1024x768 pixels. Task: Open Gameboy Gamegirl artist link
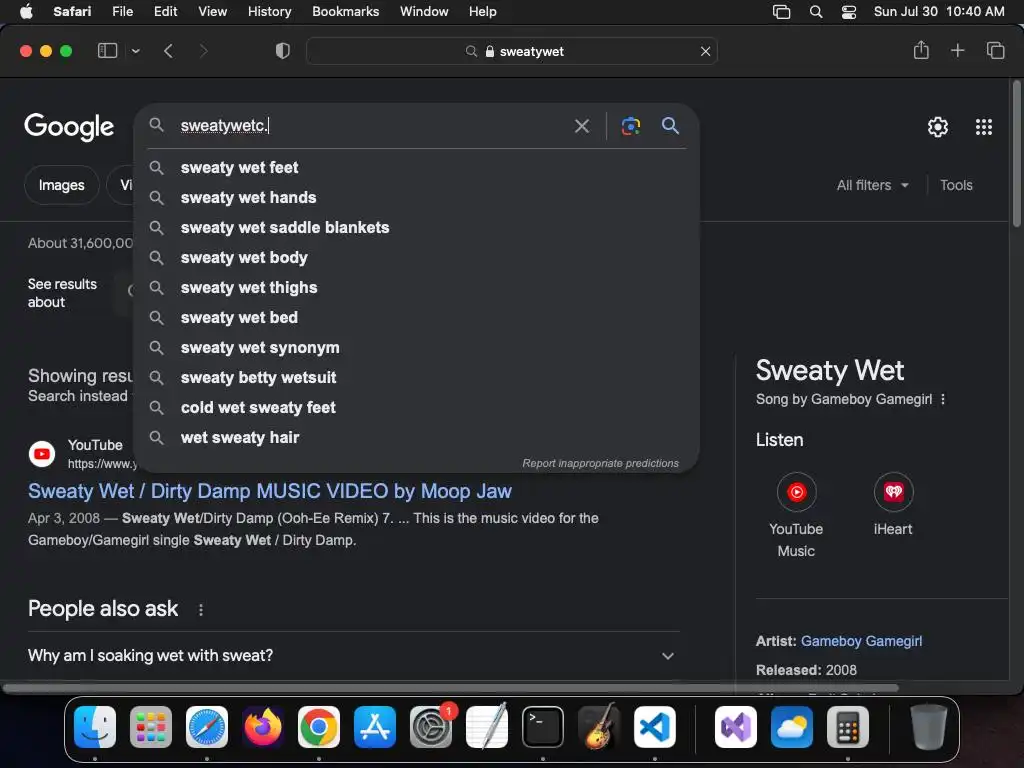pyautogui.click(x=861, y=641)
